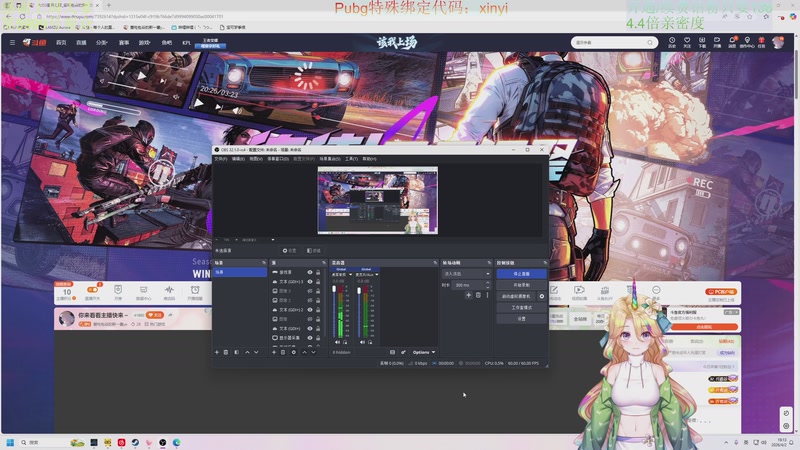
Task: Click OBS icon on Windows taskbar
Action: tap(162, 442)
